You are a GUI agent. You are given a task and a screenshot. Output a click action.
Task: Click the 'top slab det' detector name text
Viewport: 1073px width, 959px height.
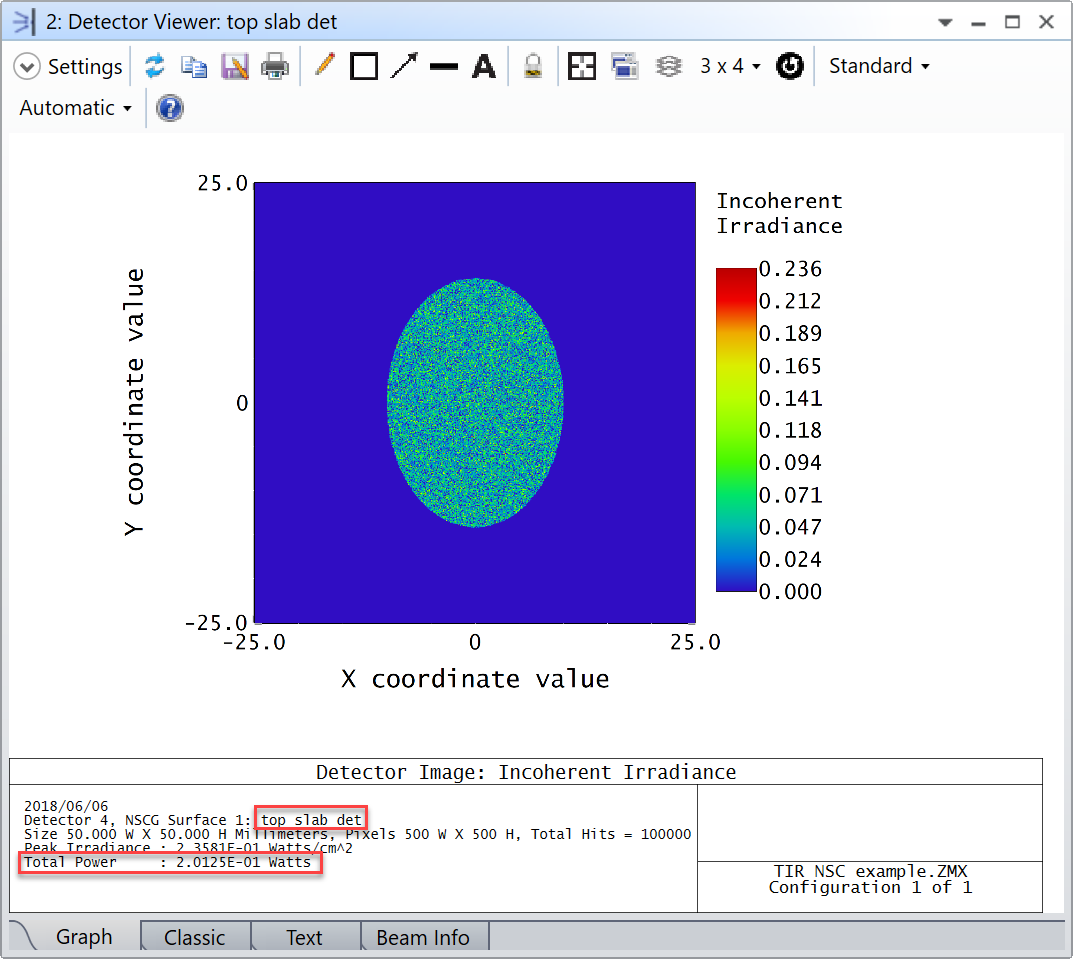(x=311, y=819)
